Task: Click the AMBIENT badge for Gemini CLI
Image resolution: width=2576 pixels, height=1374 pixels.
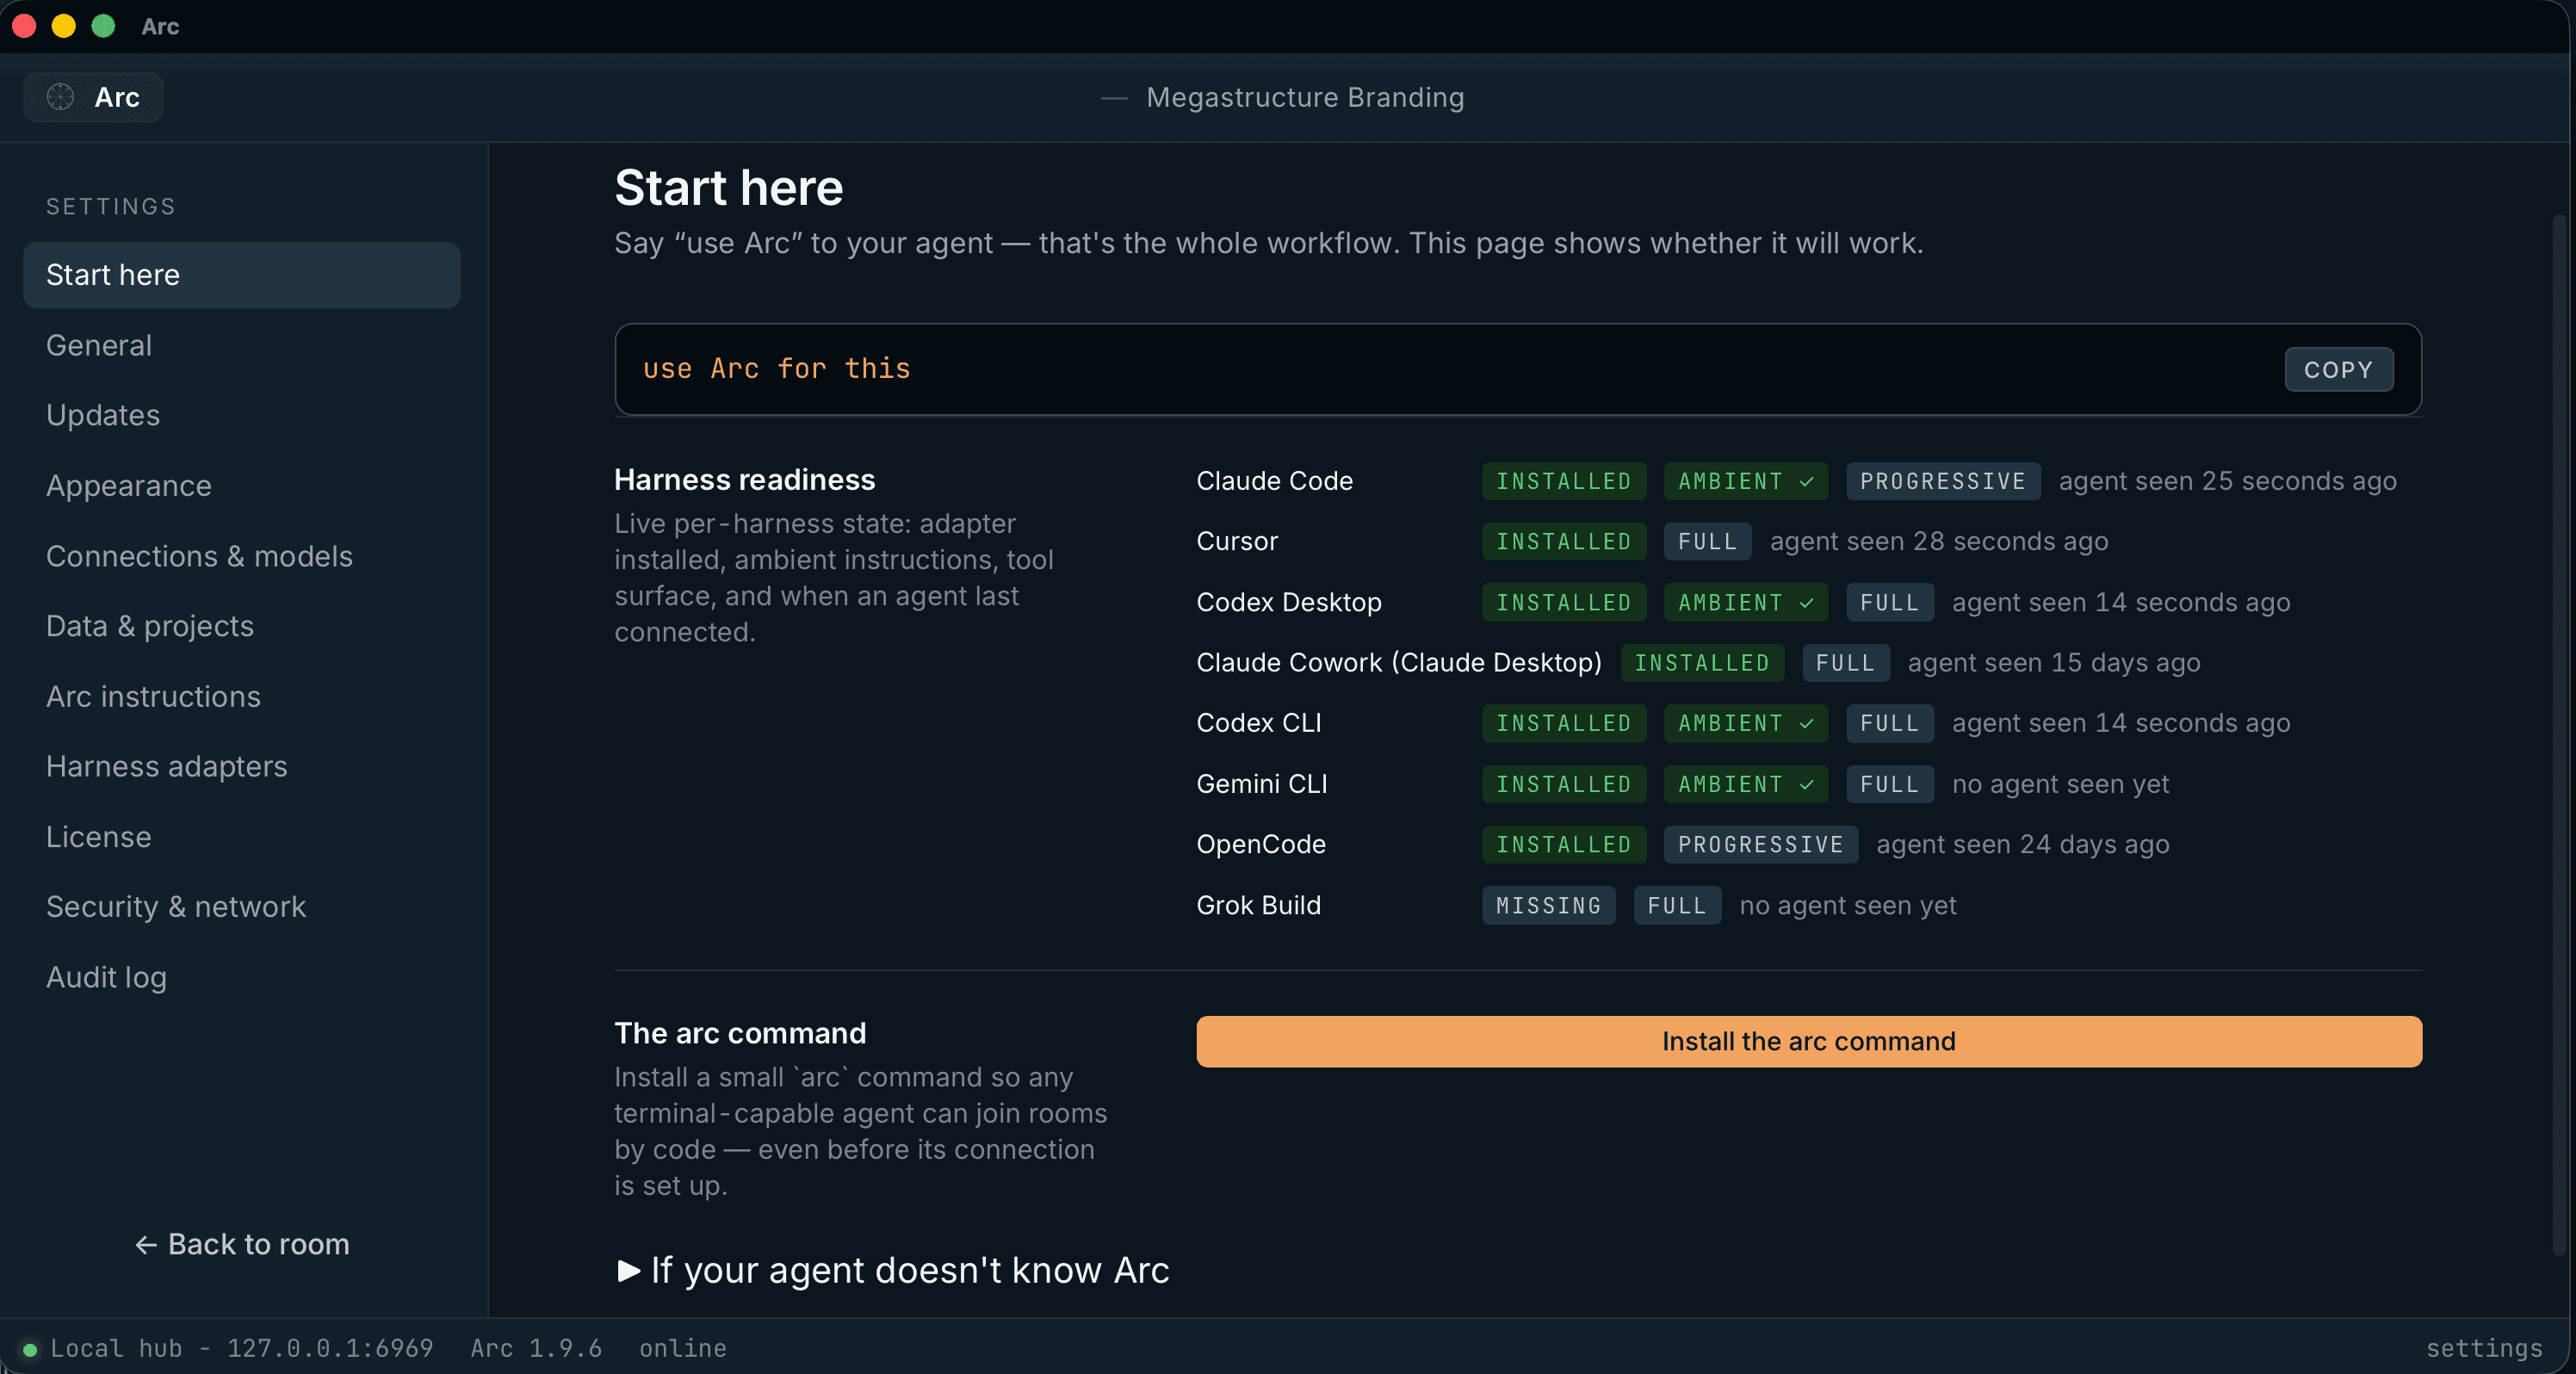Action: [1745, 784]
